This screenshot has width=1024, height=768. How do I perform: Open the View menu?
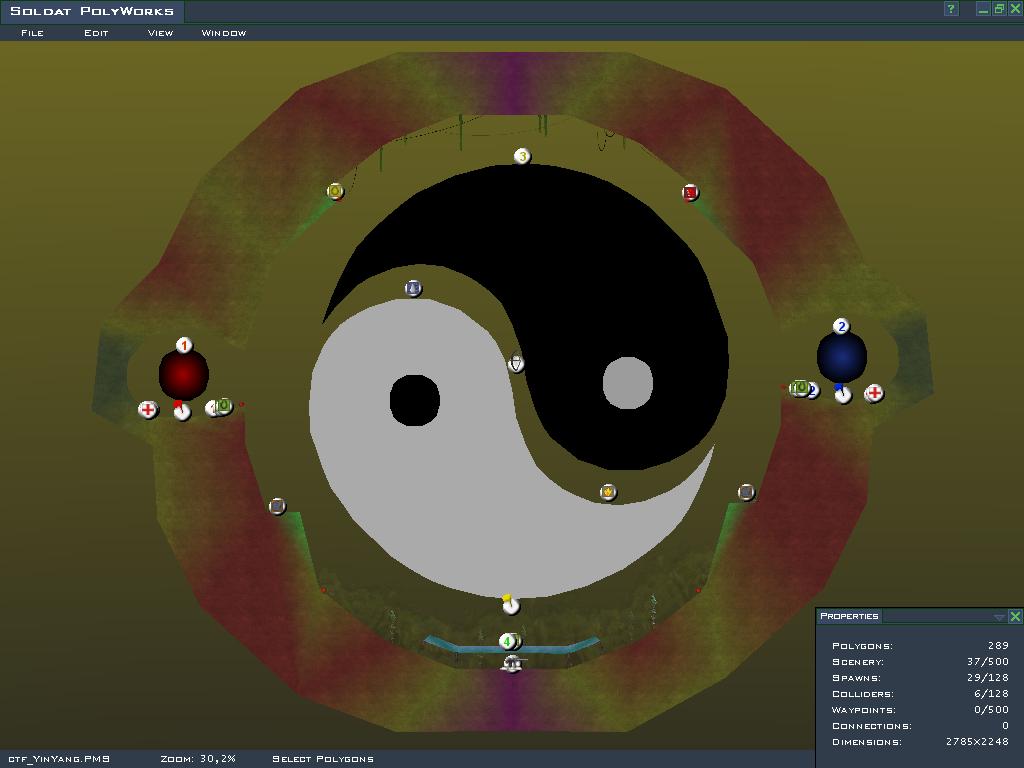pos(160,33)
